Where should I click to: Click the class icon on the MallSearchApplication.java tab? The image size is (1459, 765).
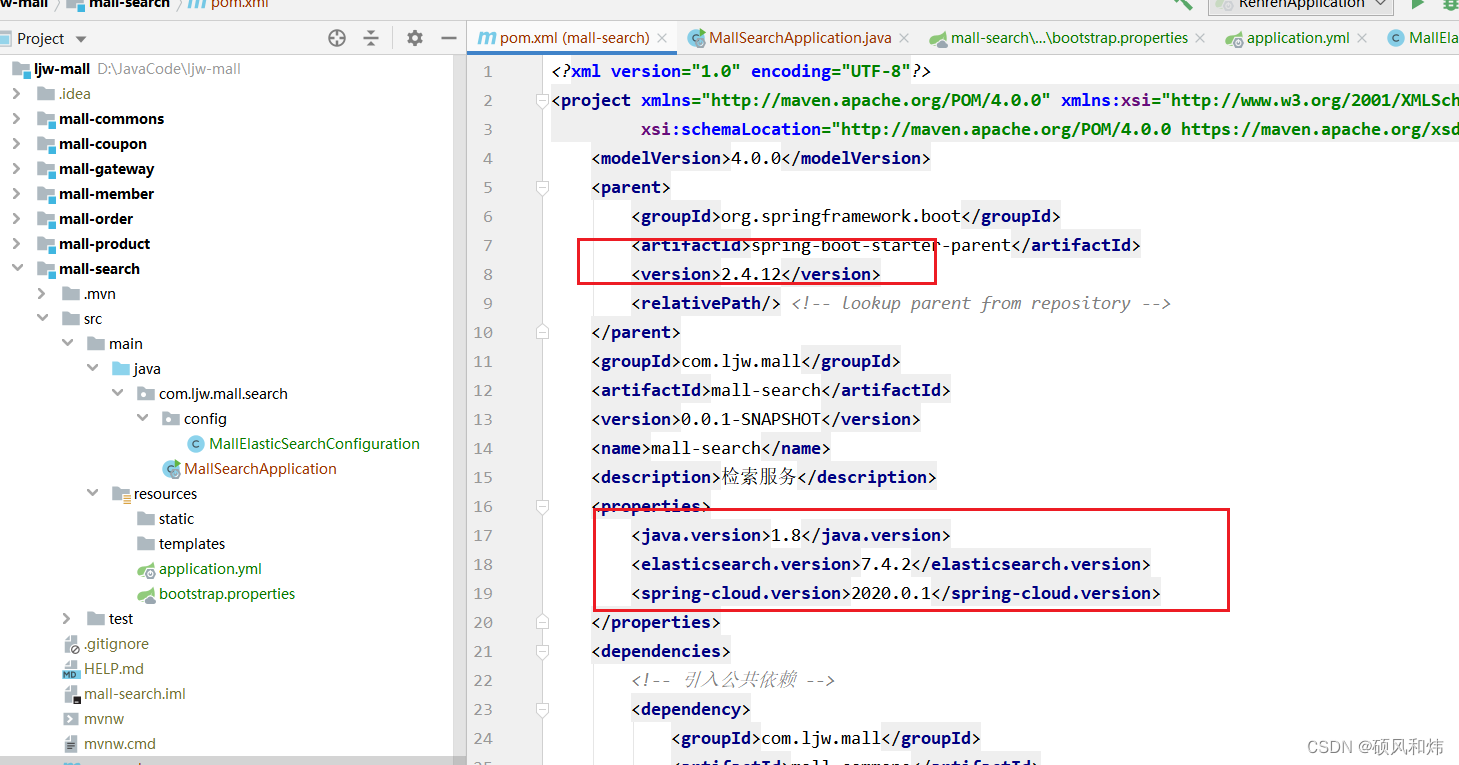coord(697,38)
